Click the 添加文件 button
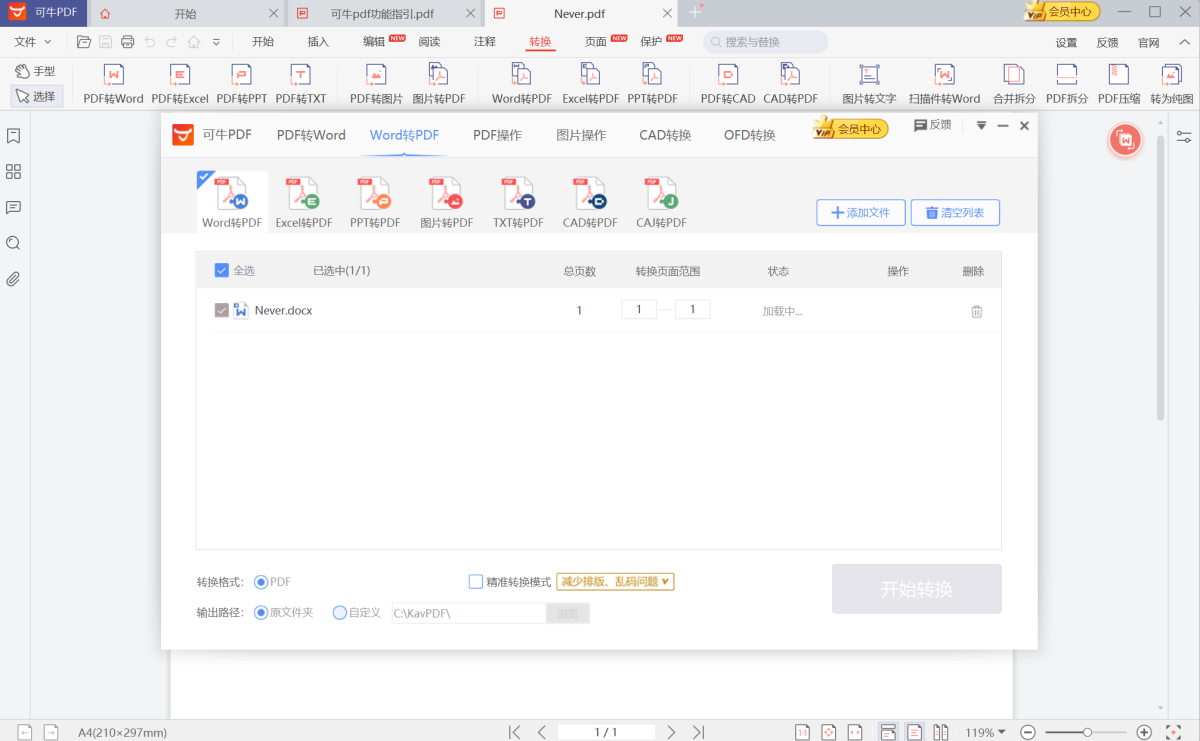Viewport: 1200px width, 741px height. click(x=861, y=213)
